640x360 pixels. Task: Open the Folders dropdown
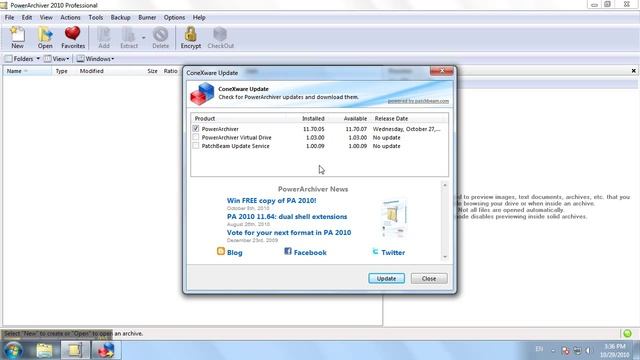[x=22, y=59]
